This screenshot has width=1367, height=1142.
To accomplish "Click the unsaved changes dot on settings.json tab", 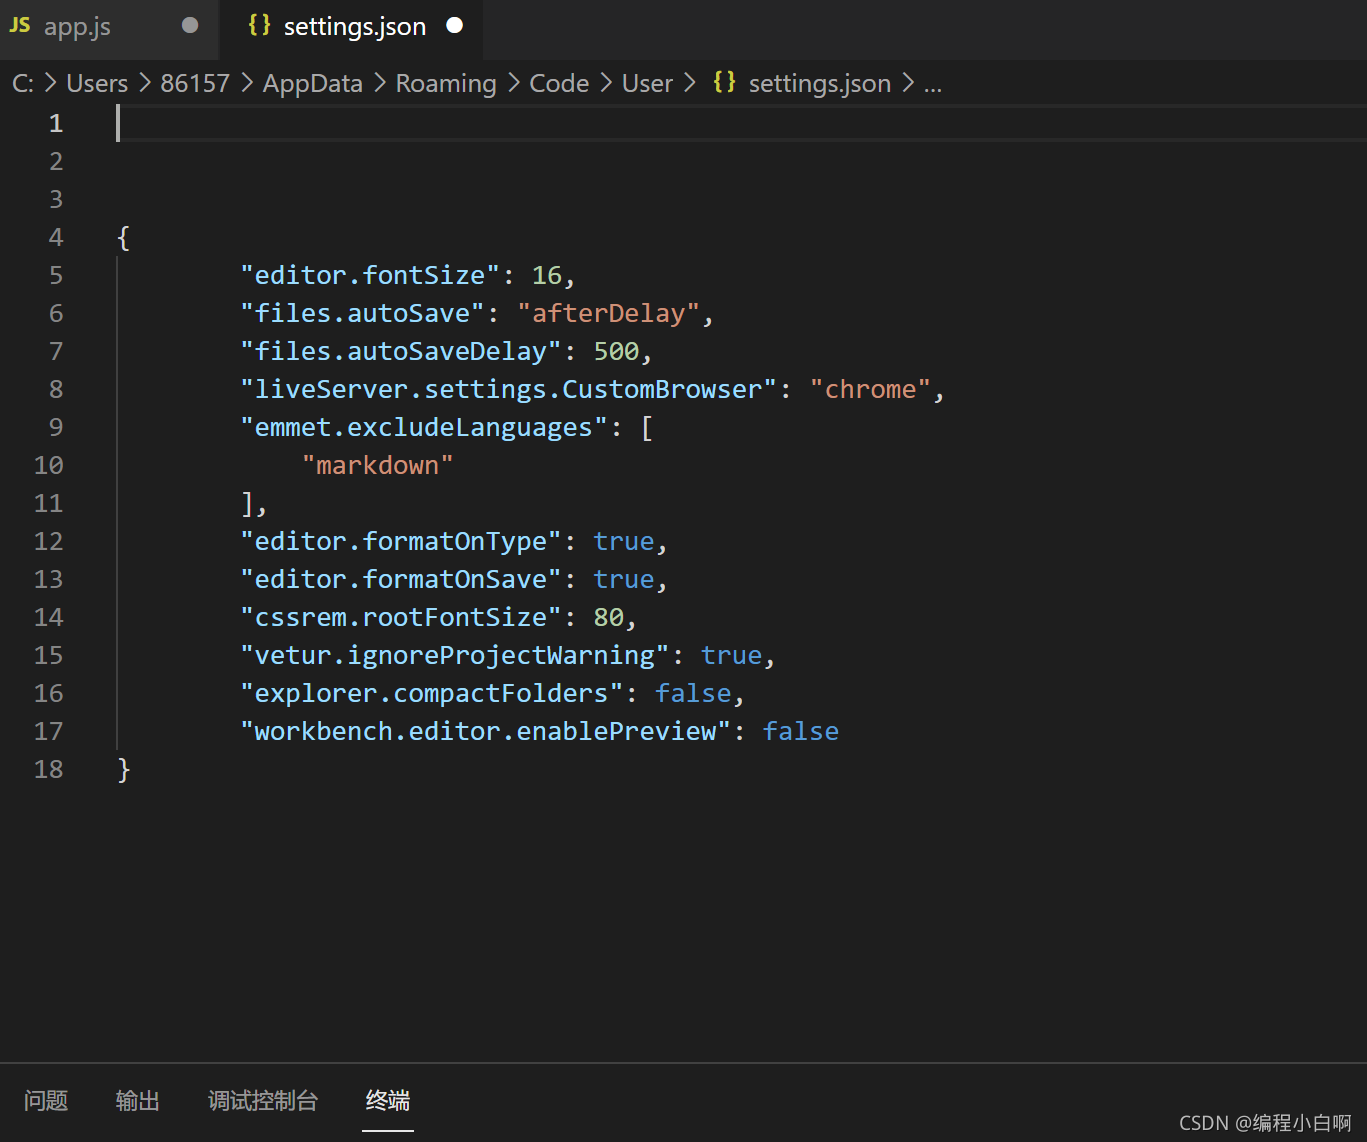I will click(x=455, y=26).
